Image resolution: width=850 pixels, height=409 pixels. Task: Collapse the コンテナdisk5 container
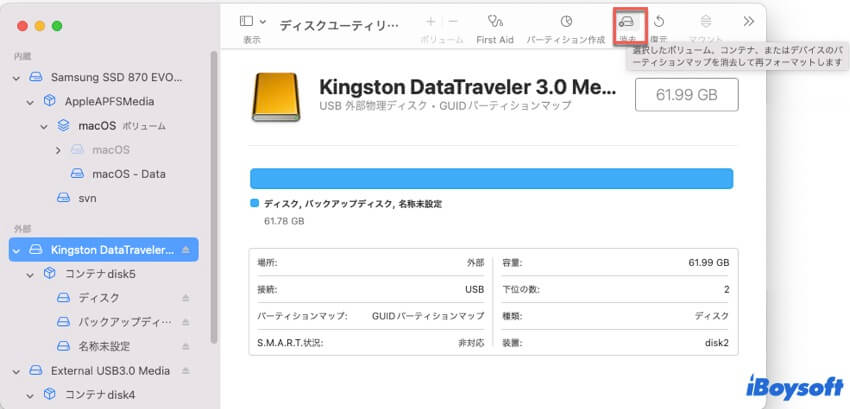pos(31,274)
